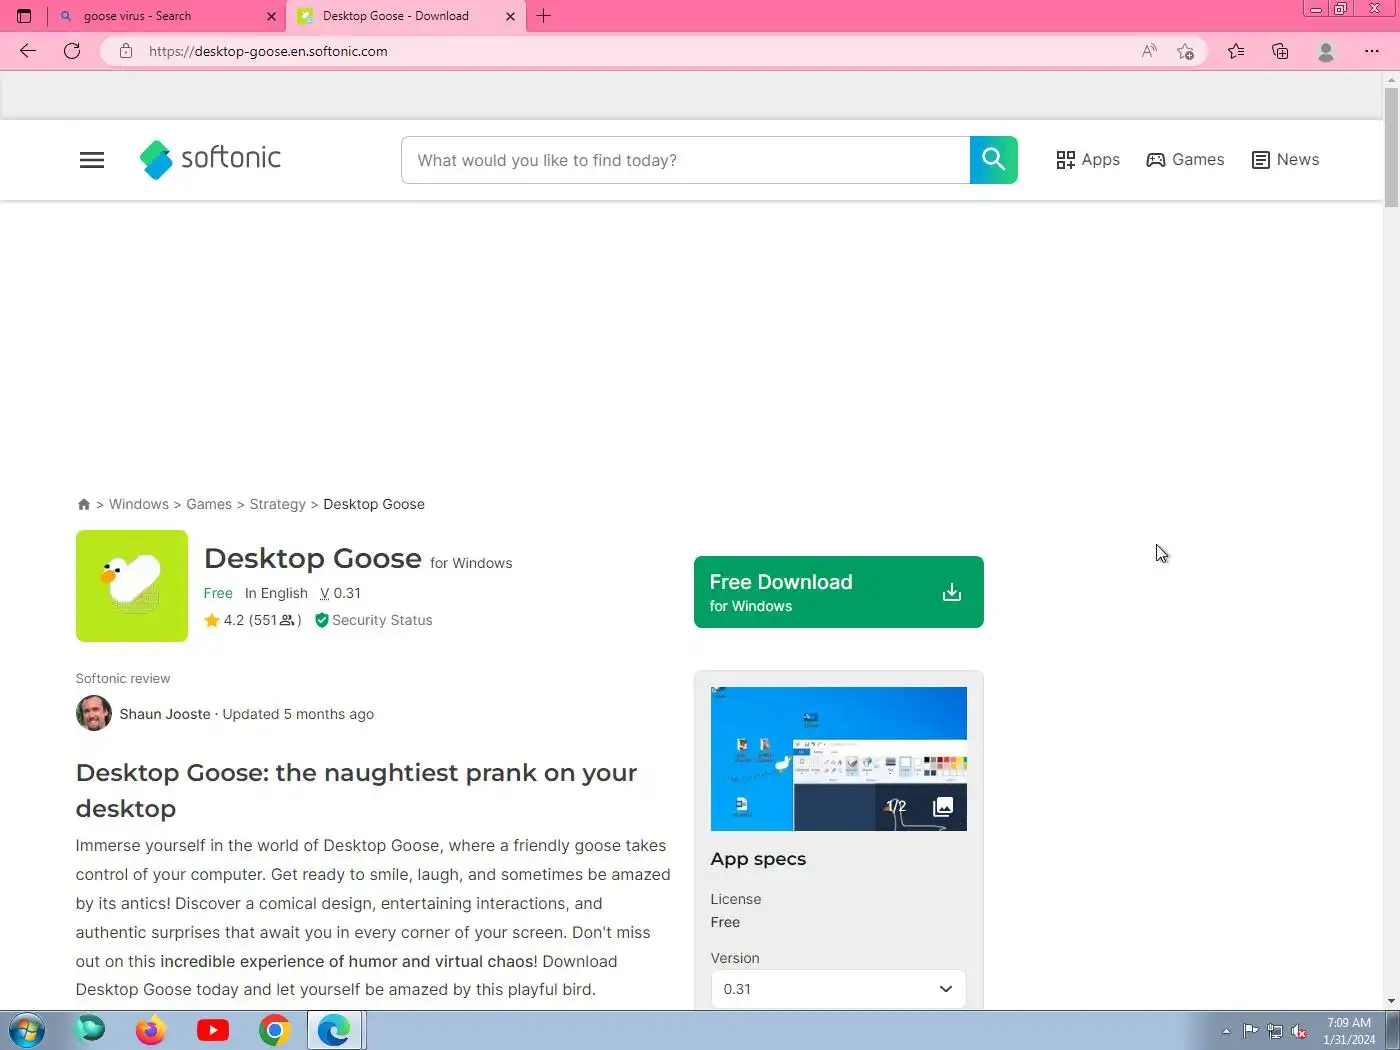1400x1050 pixels.
Task: Click the address bar URL
Action: (268, 51)
